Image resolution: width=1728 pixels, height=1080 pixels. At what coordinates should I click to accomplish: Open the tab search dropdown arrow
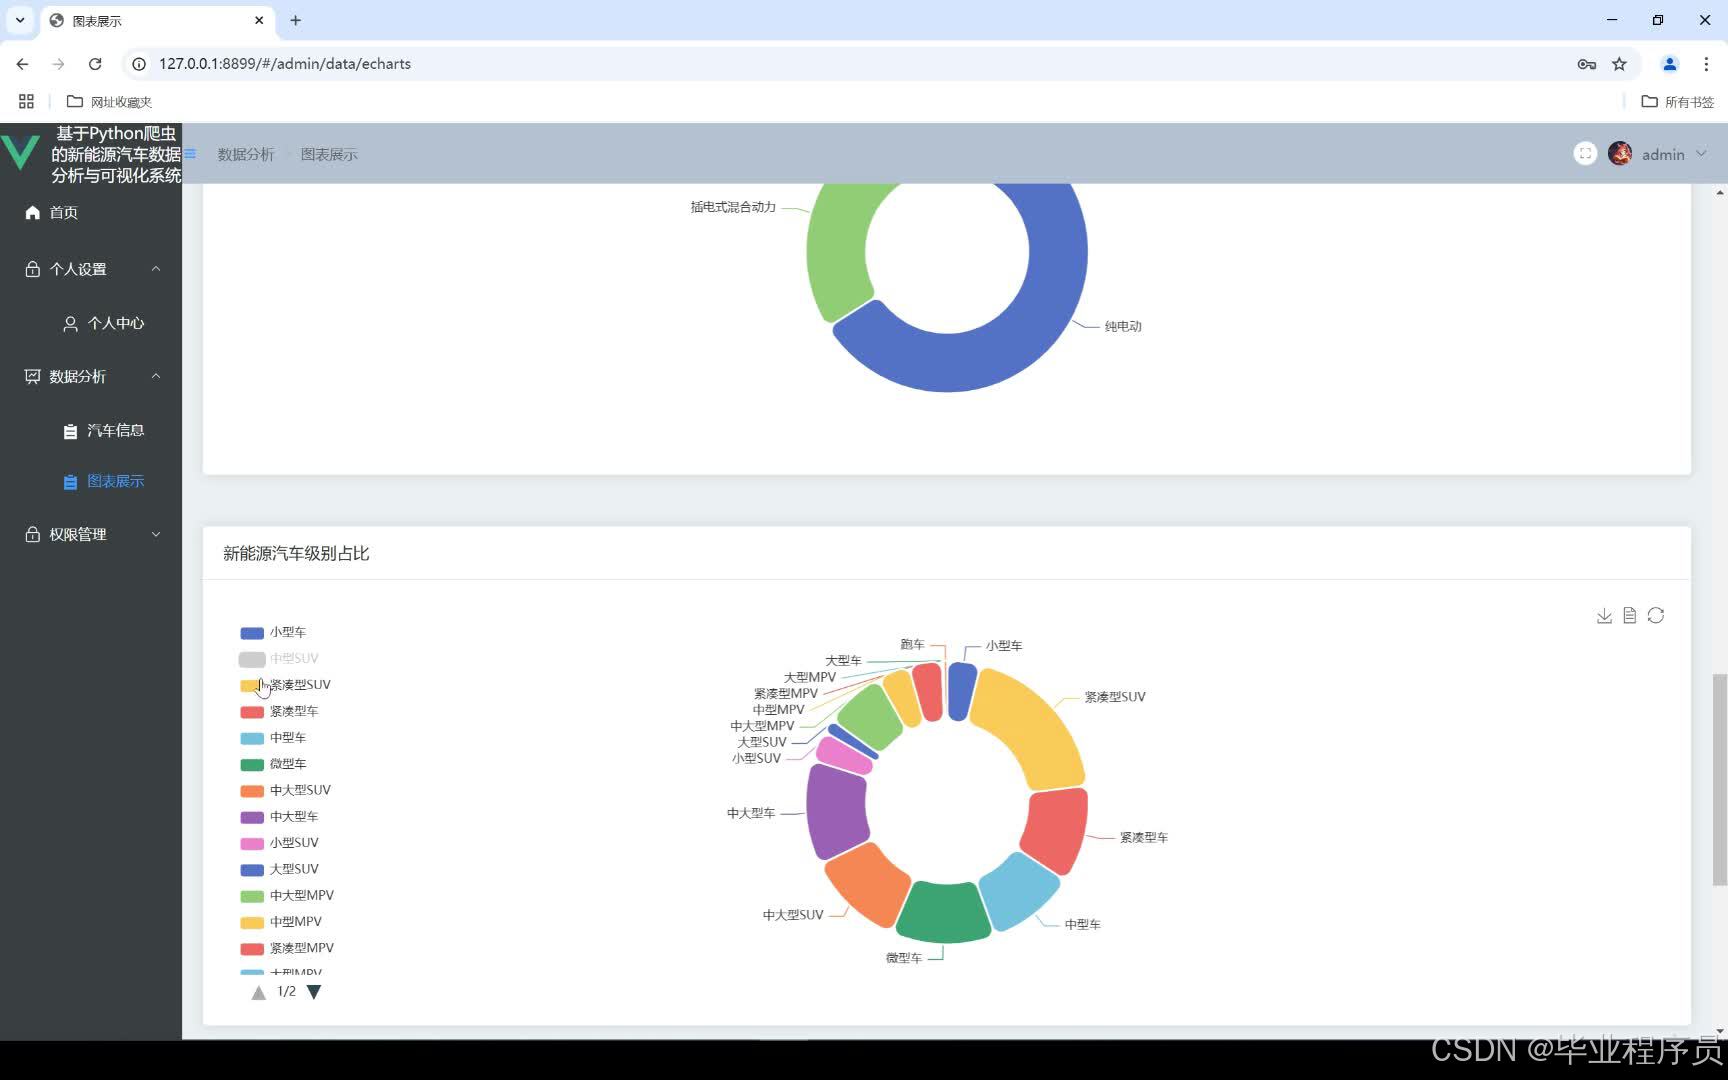point(20,20)
